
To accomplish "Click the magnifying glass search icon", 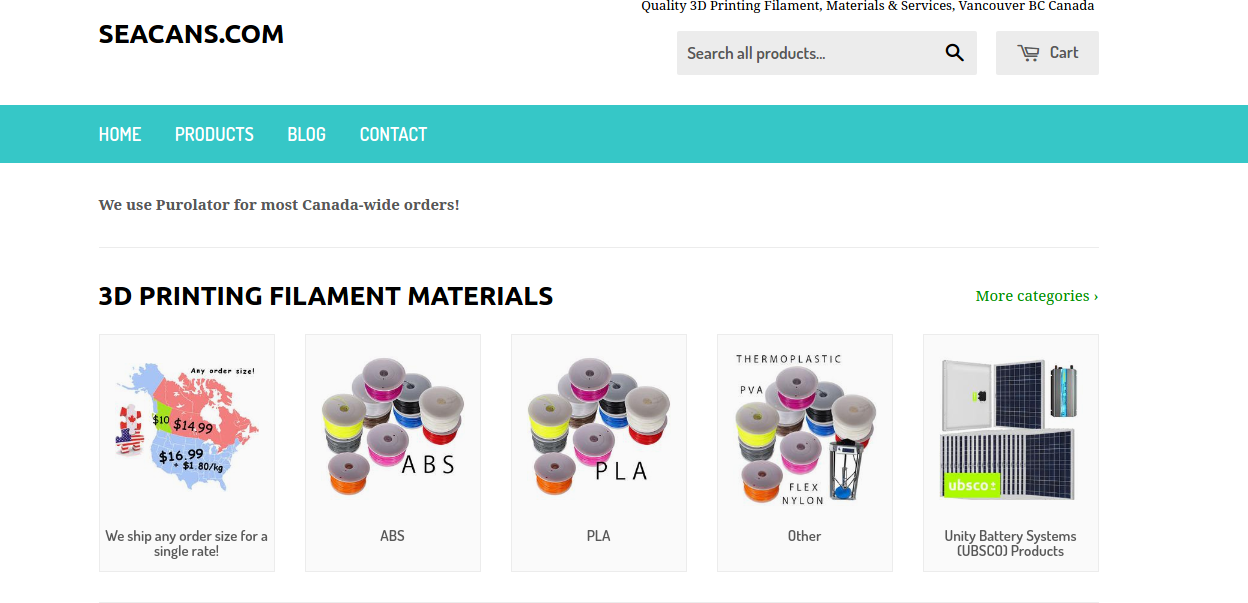I will [x=954, y=53].
